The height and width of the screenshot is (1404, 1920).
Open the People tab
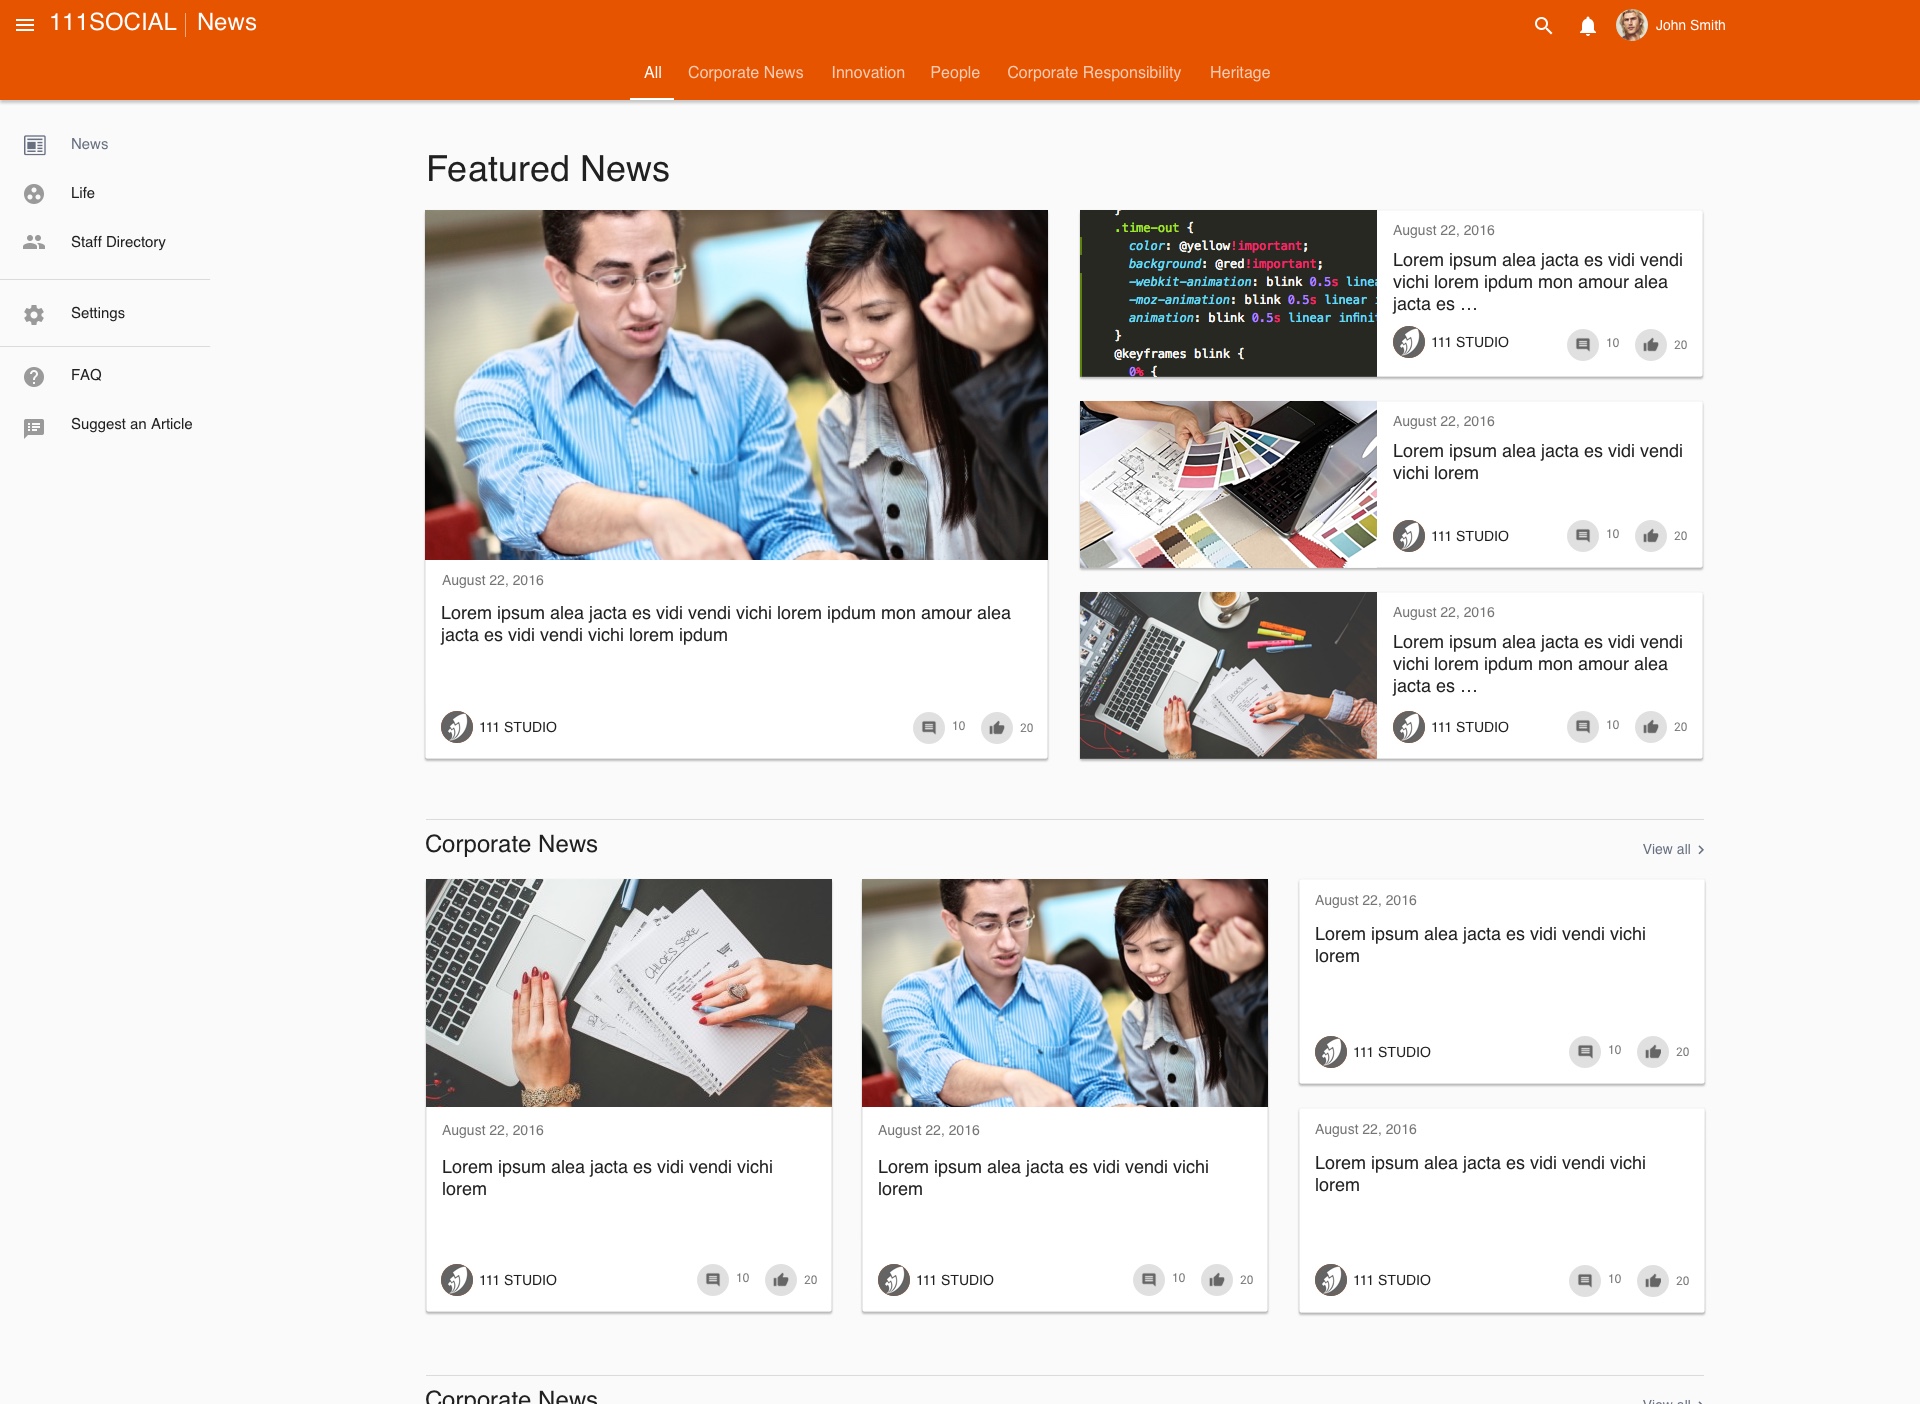click(x=955, y=73)
